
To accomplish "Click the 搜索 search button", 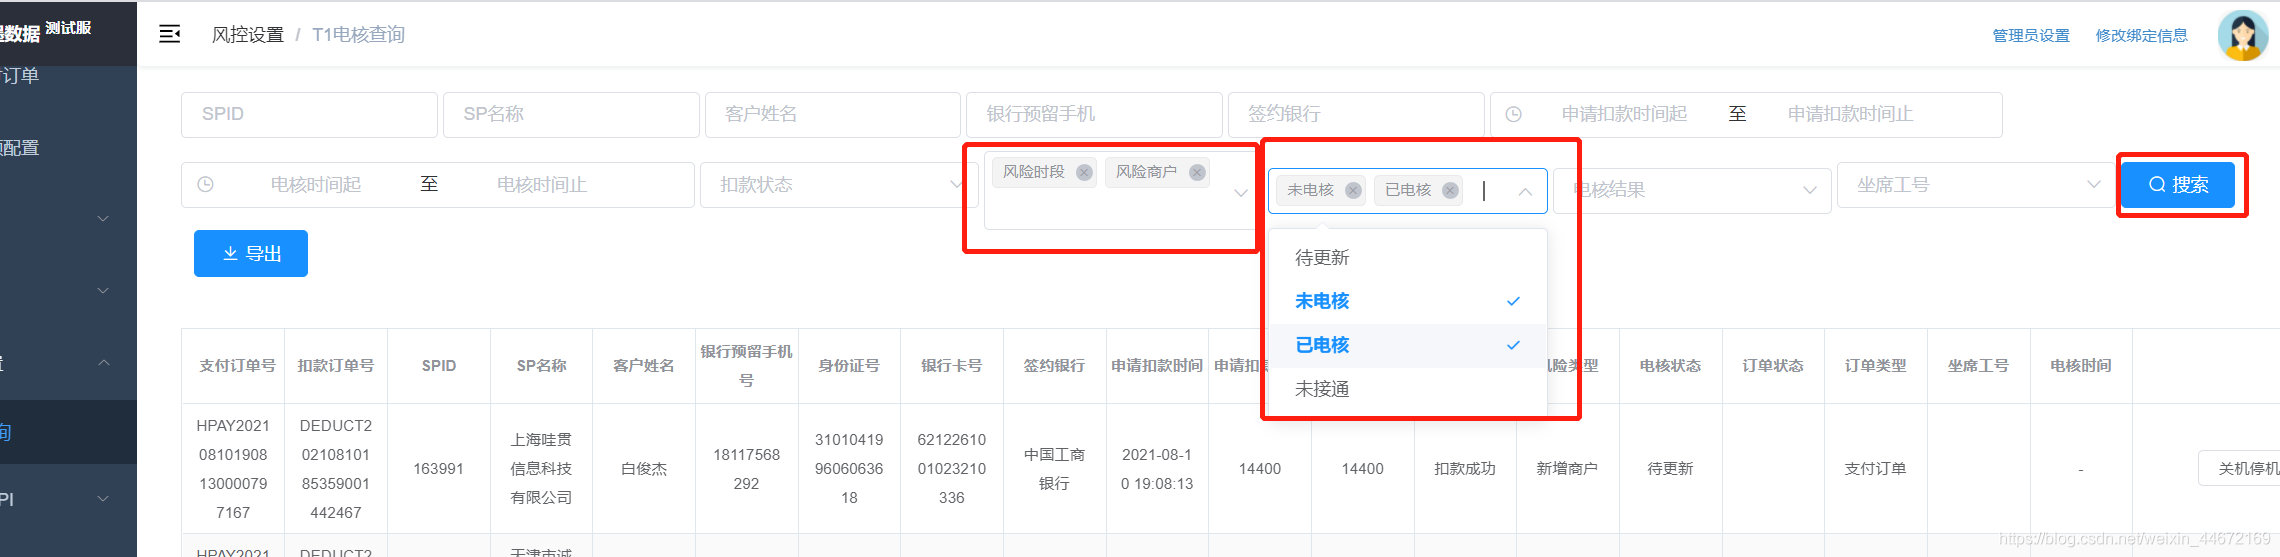I will pyautogui.click(x=2178, y=185).
